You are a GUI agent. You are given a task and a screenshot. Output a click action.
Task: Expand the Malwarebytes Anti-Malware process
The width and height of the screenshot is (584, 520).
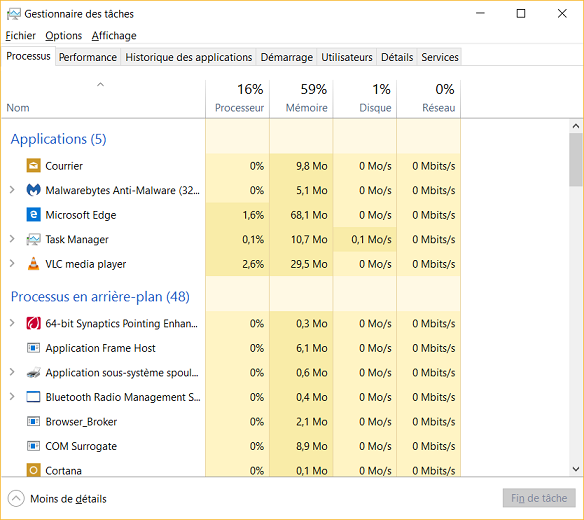12,190
